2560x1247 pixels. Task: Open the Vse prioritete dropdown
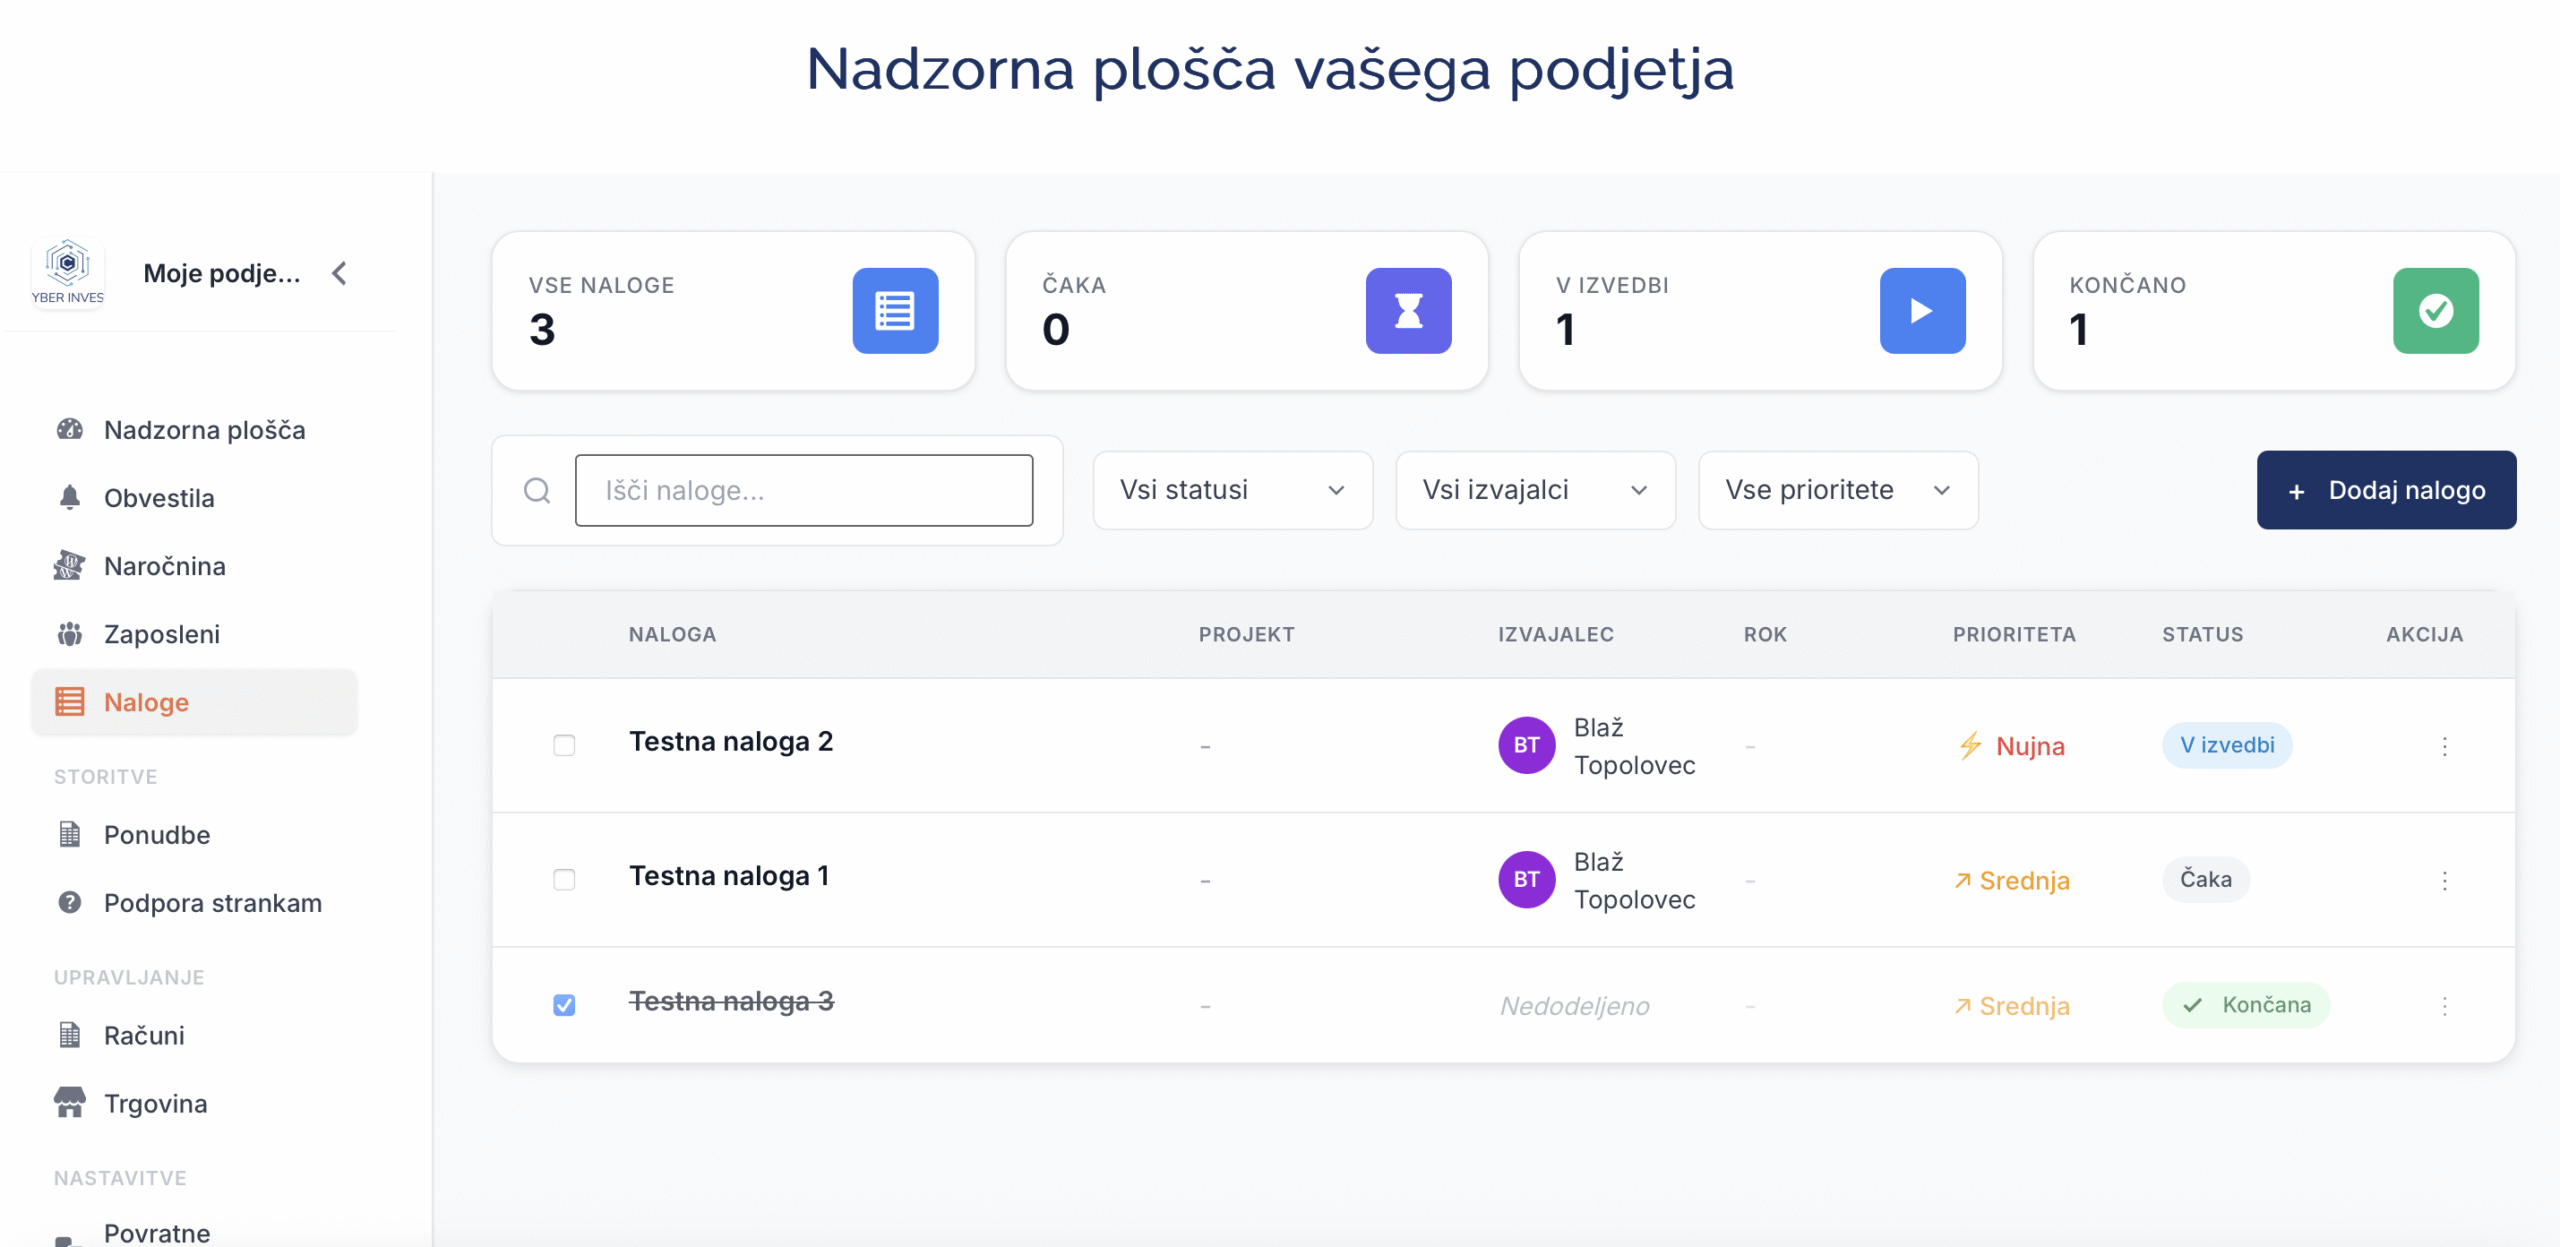click(1837, 490)
